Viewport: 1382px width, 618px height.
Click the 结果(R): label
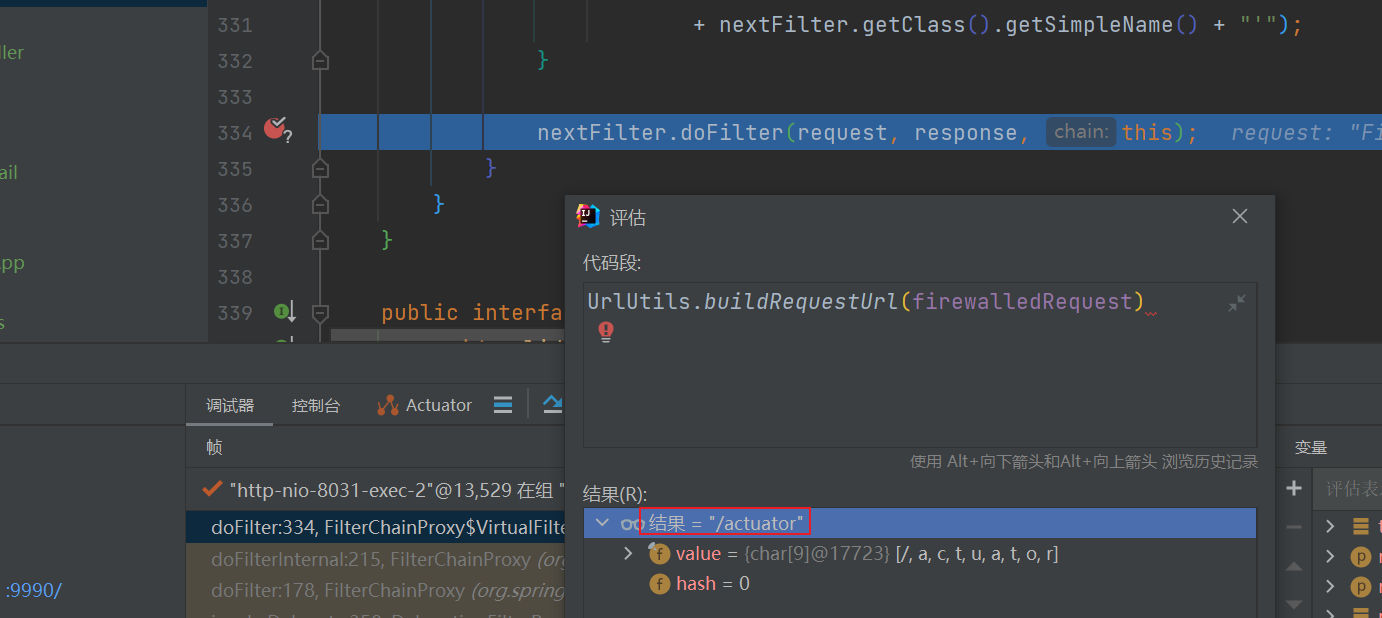(615, 493)
